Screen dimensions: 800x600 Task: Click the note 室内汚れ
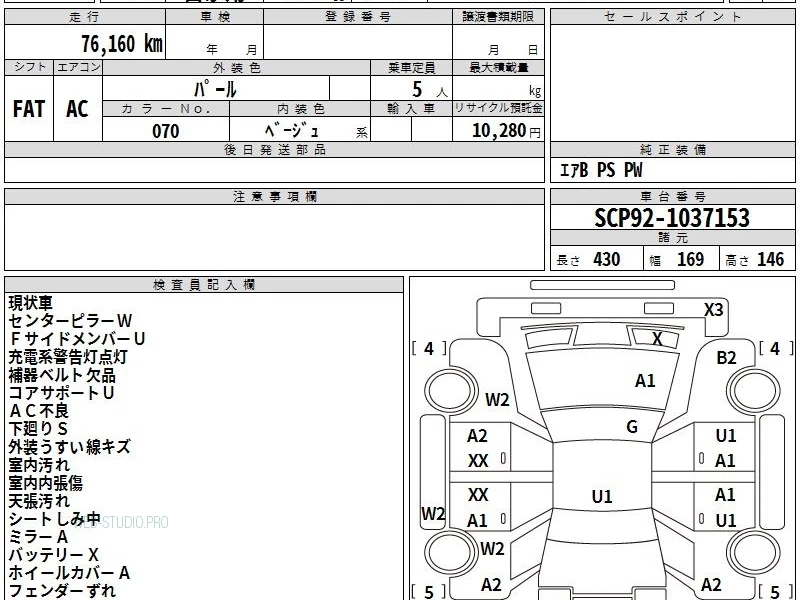point(39,465)
